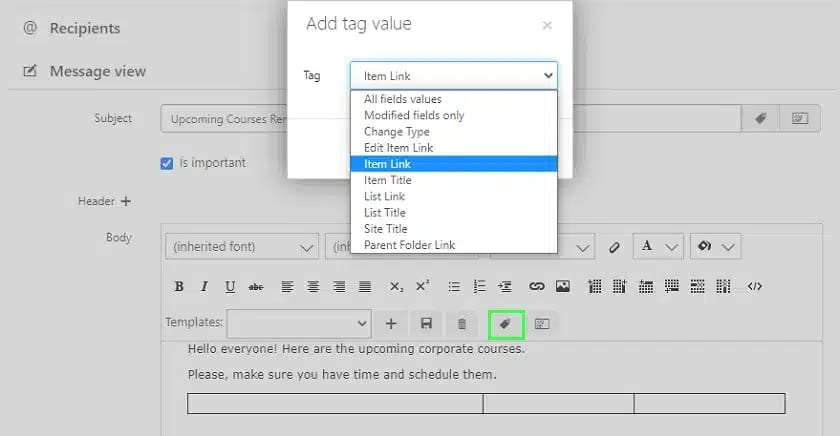Choose Parent Folder Link option

point(454,245)
